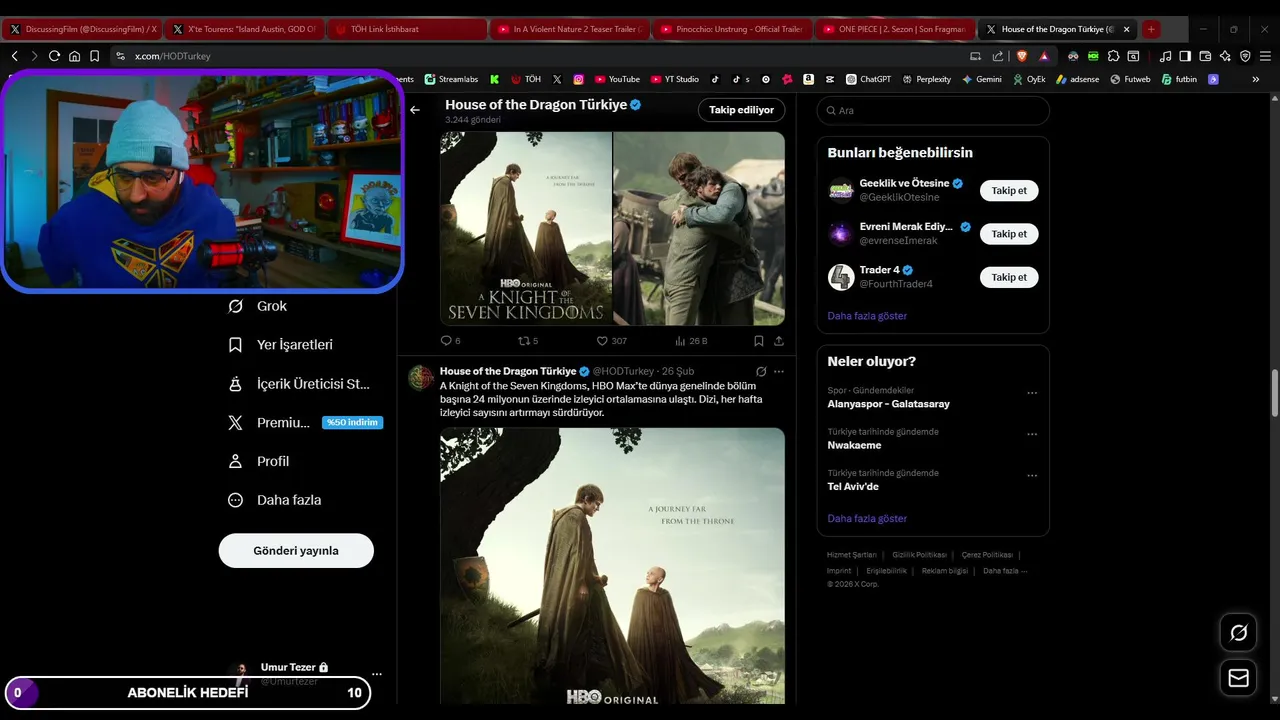Open İçerik Üreticisi Stüdyosu sidebar item

[x=299, y=384]
